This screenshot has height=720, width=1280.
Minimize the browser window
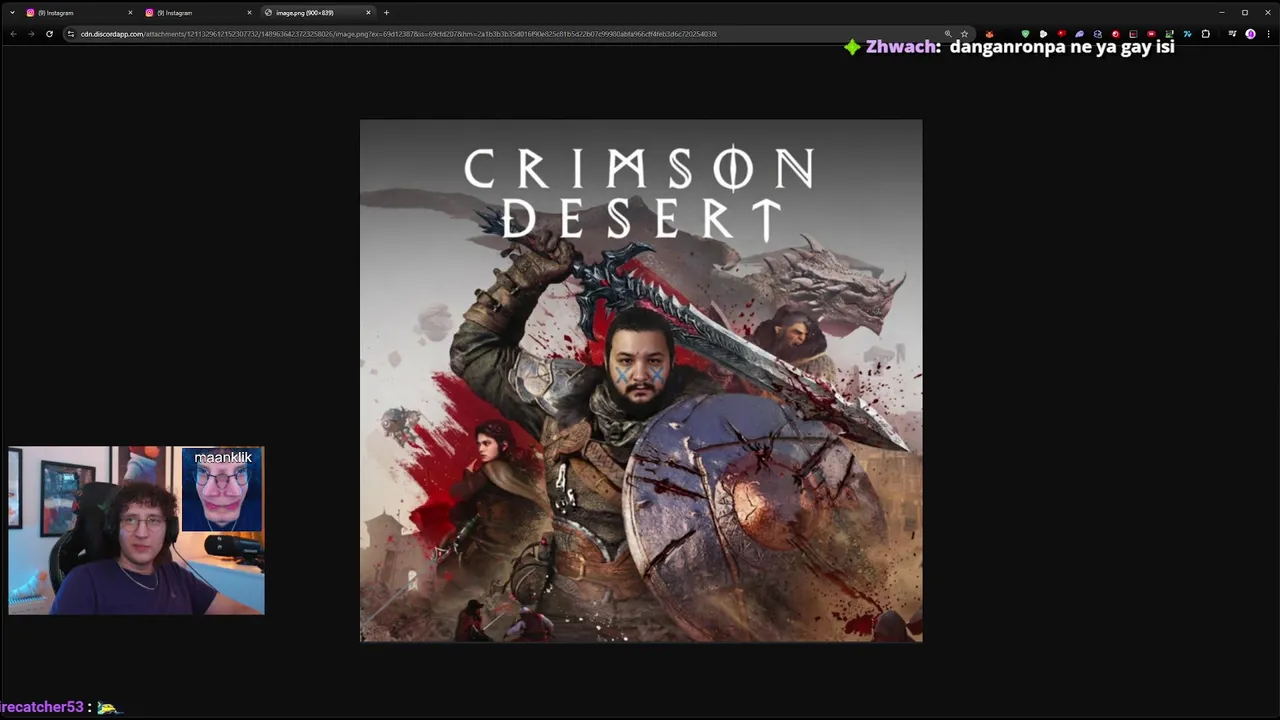coord(1221,12)
